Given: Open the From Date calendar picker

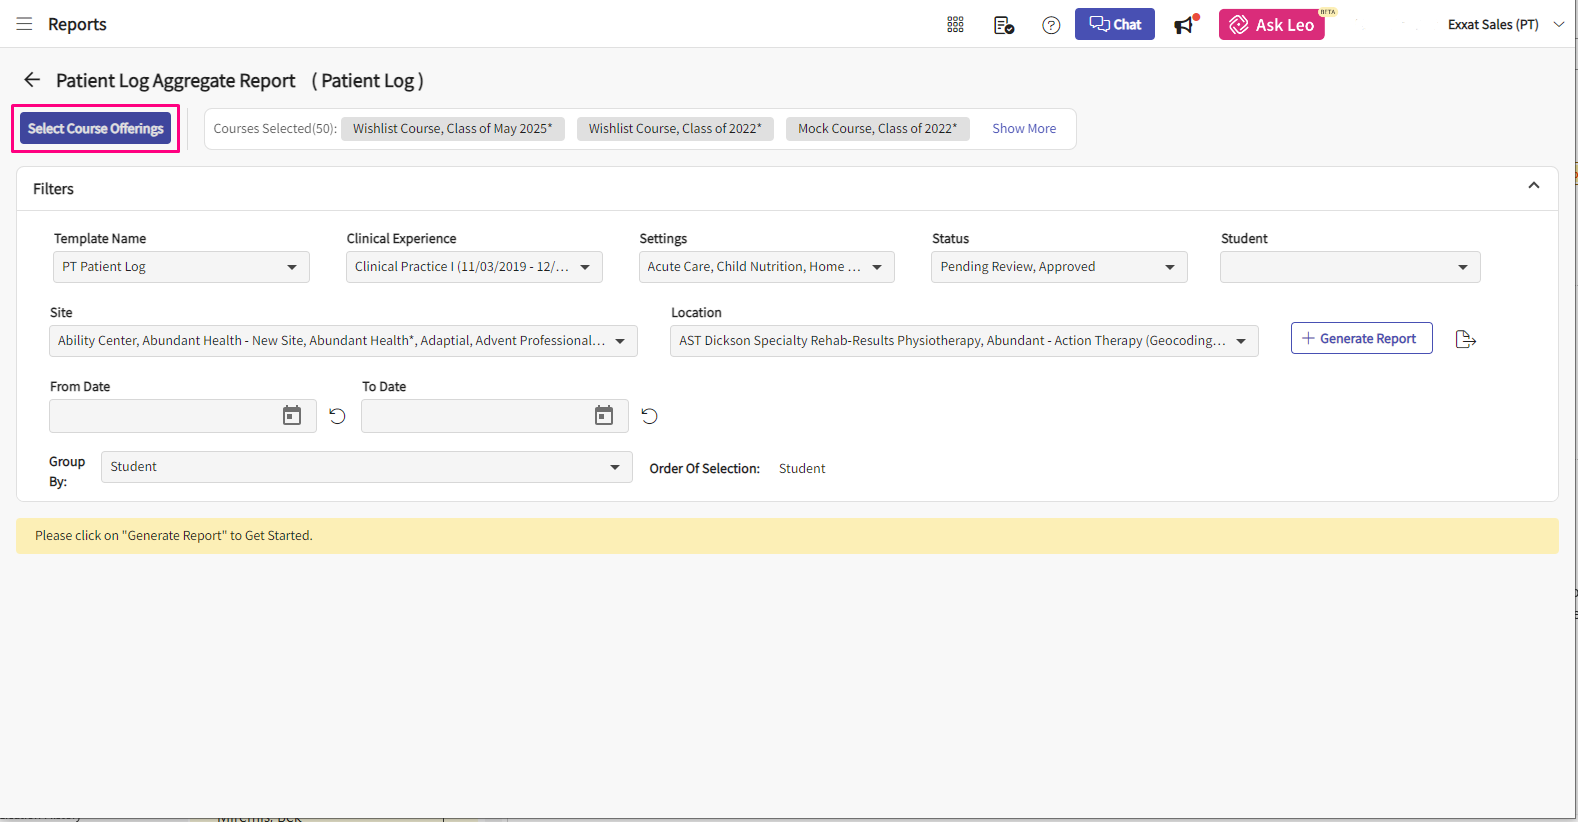Looking at the screenshot, I should [x=292, y=416].
